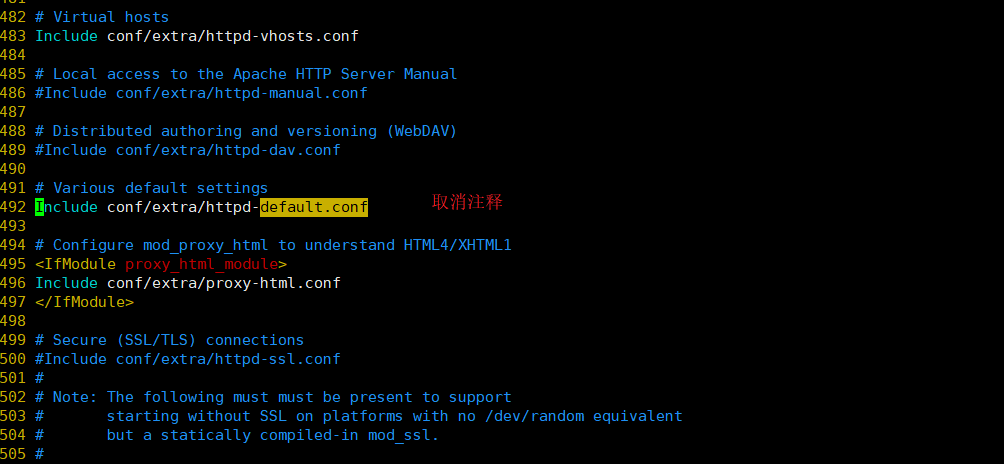Click the #Include httpd-manual.conf line
This screenshot has width=1004, height=464.
click(x=201, y=93)
